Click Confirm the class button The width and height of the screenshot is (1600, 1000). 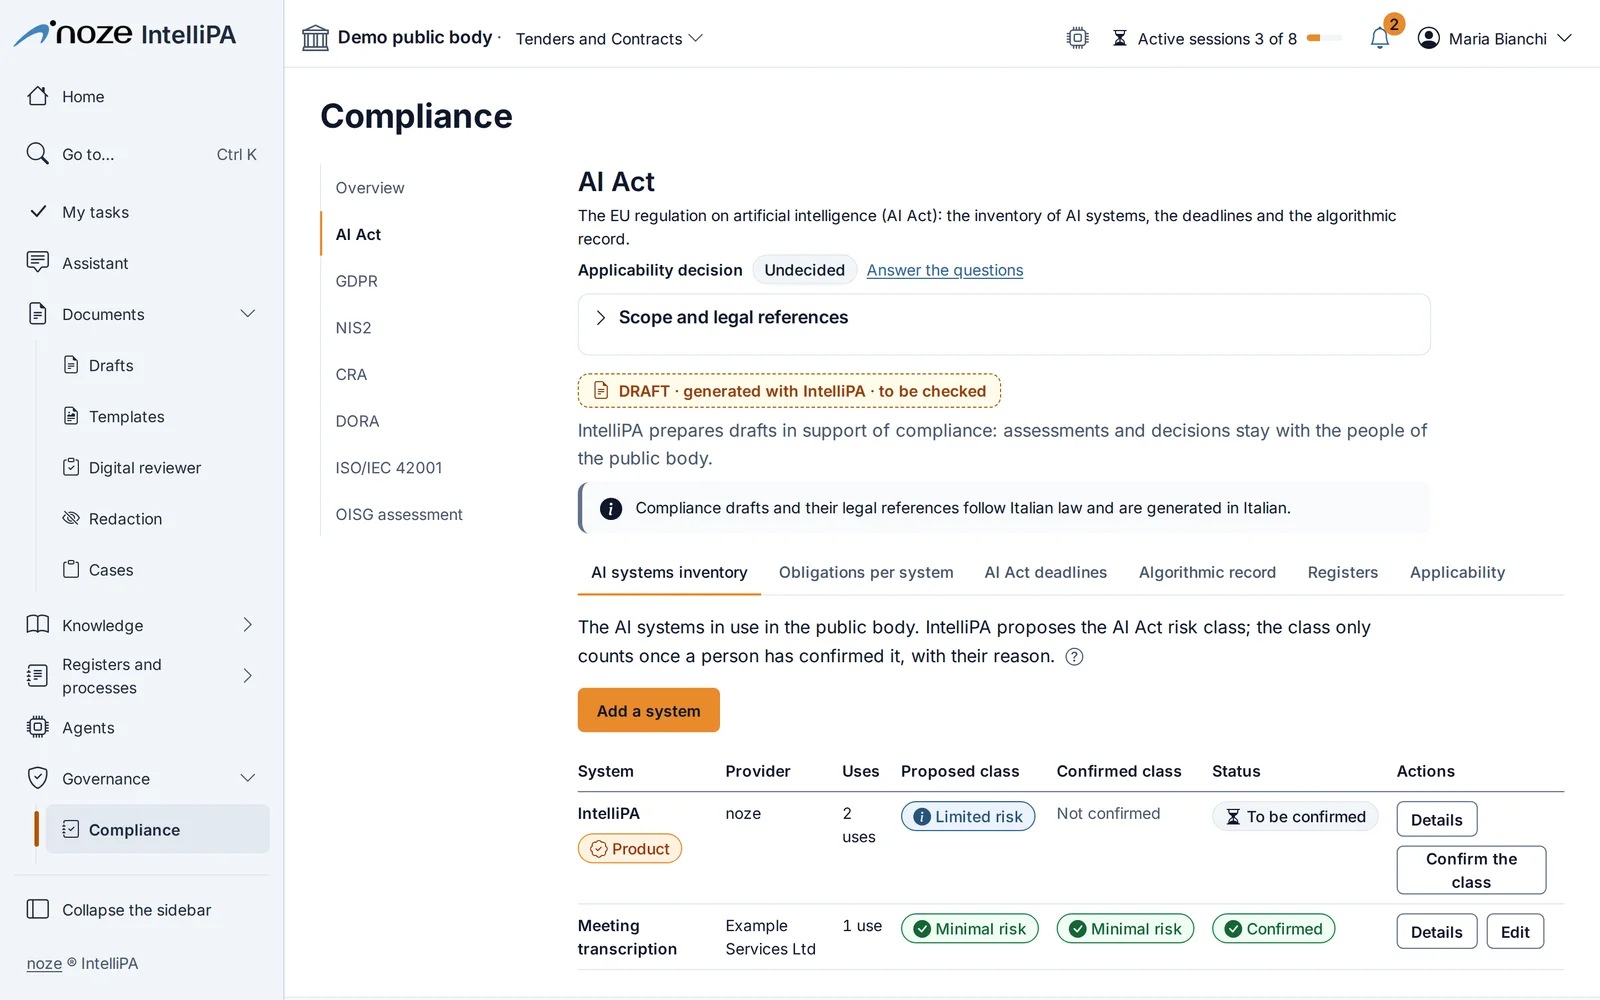click(1471, 870)
